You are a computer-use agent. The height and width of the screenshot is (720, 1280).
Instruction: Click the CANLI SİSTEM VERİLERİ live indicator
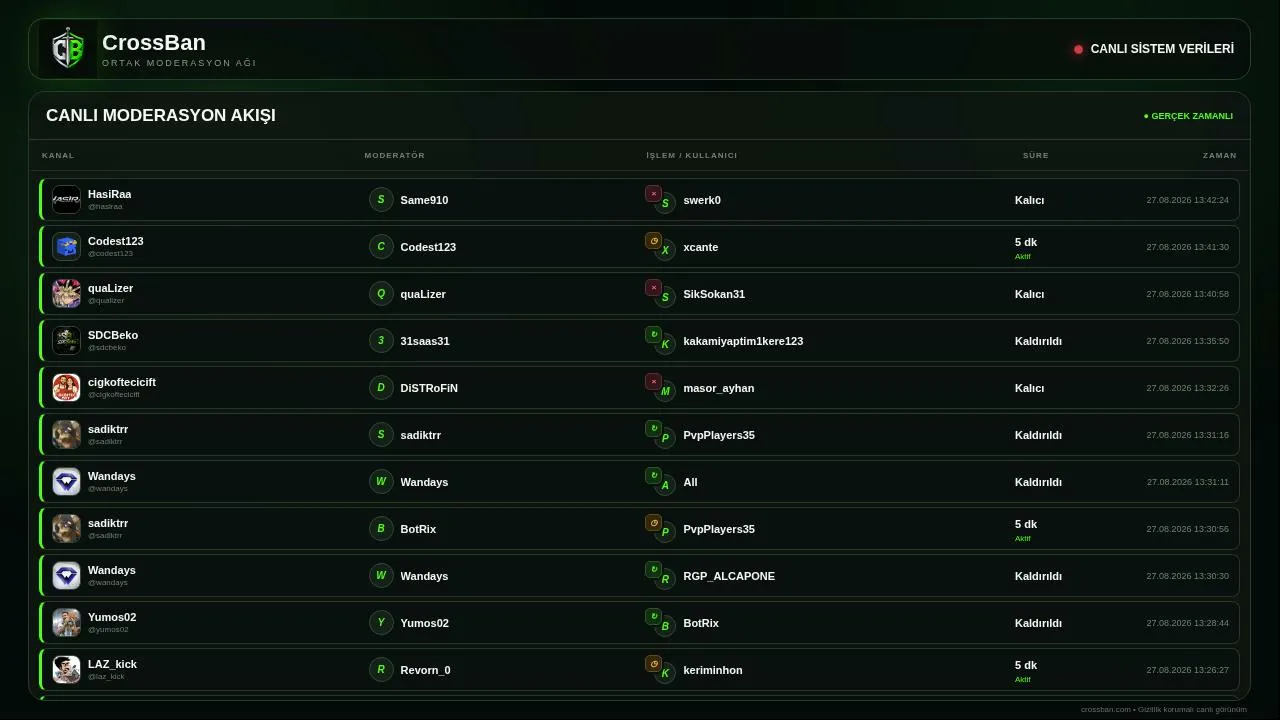1154,49
